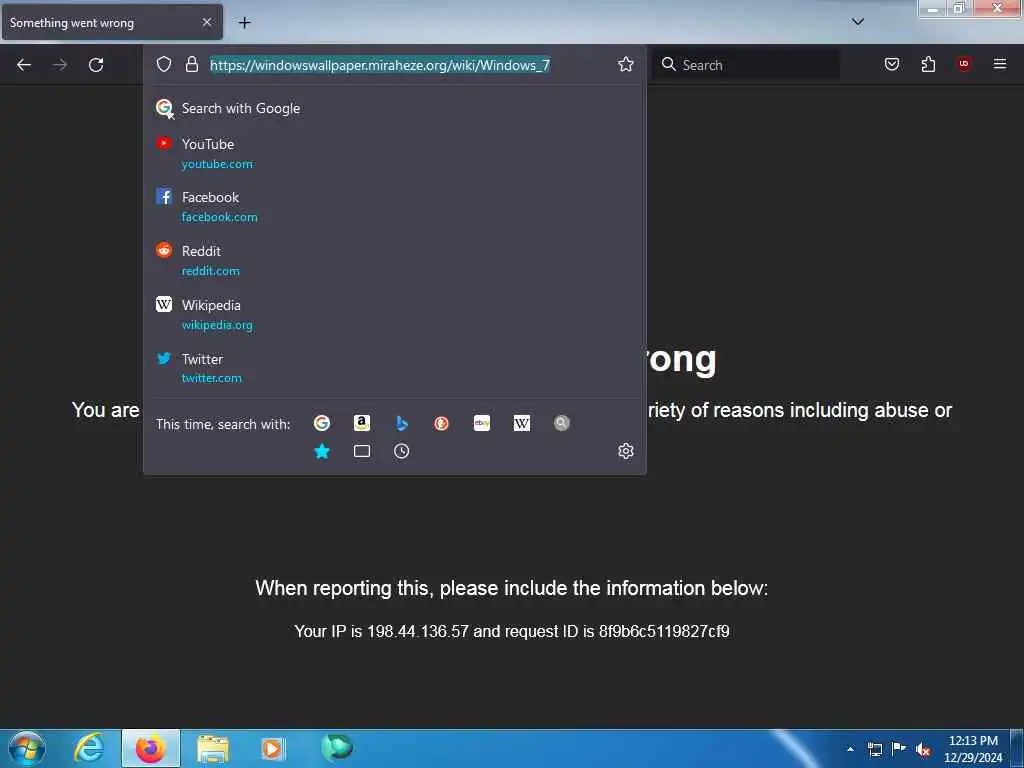Open the Extensions puzzle icon

pyautogui.click(x=928, y=64)
